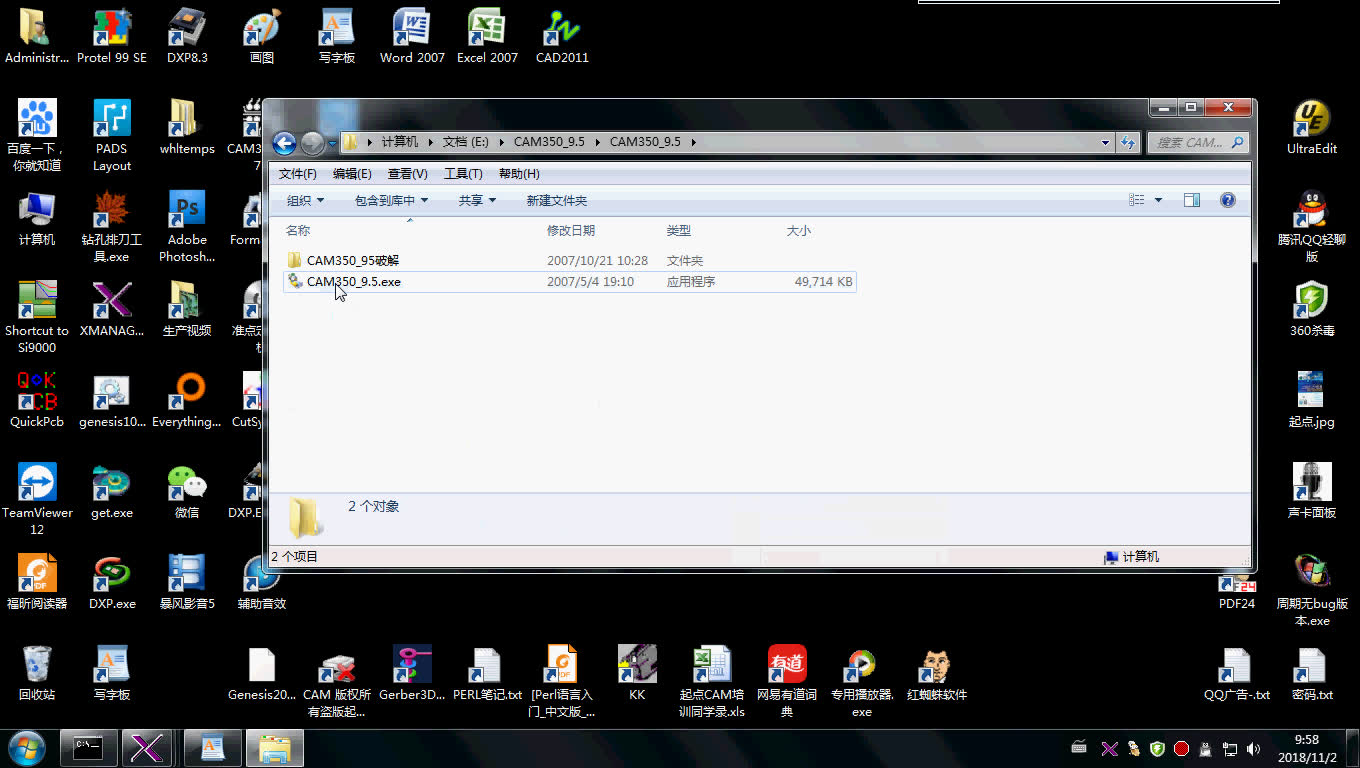Launch the Everything search shortcut

click(187, 401)
